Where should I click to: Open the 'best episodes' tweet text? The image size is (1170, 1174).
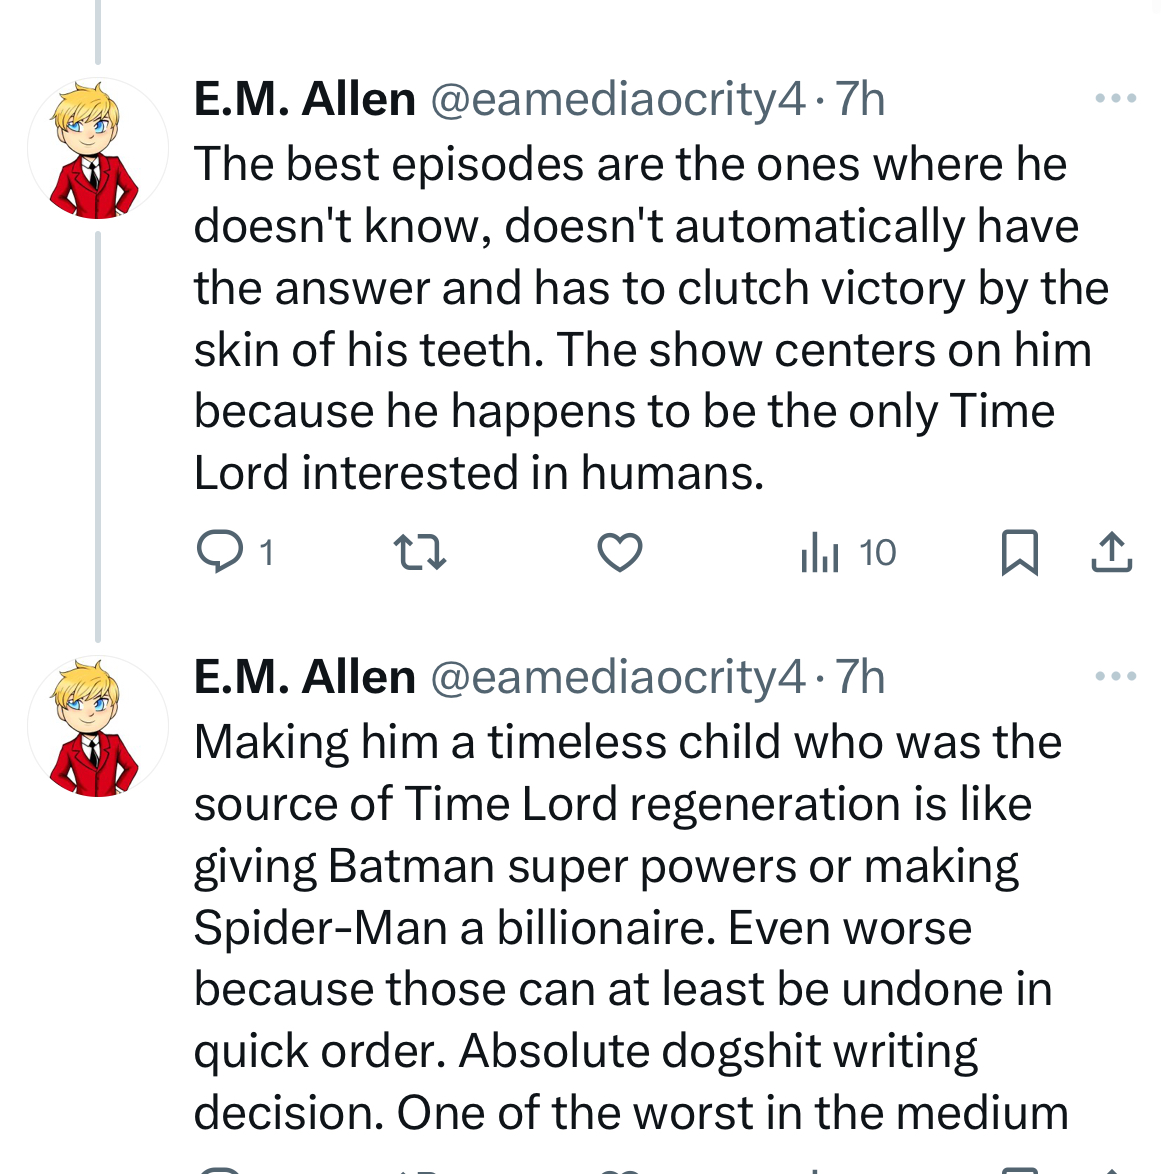pyautogui.click(x=650, y=318)
